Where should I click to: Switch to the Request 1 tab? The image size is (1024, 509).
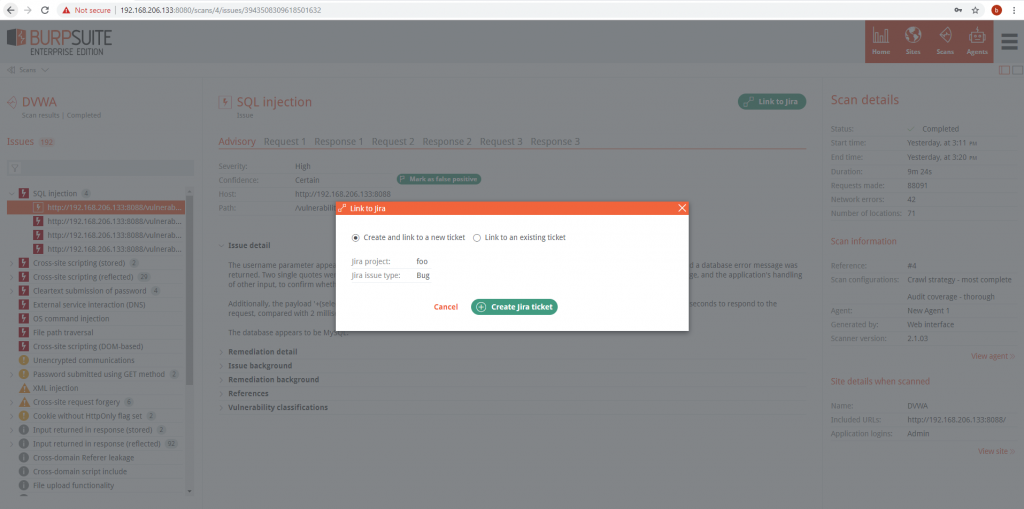285,142
